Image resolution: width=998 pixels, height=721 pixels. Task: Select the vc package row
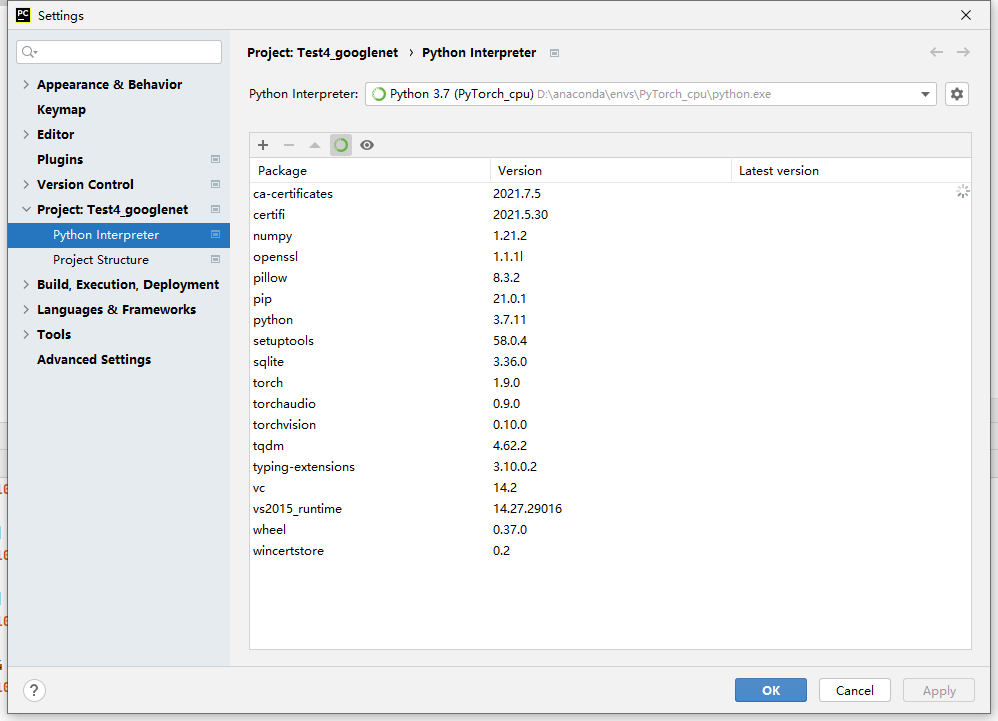click(610, 487)
